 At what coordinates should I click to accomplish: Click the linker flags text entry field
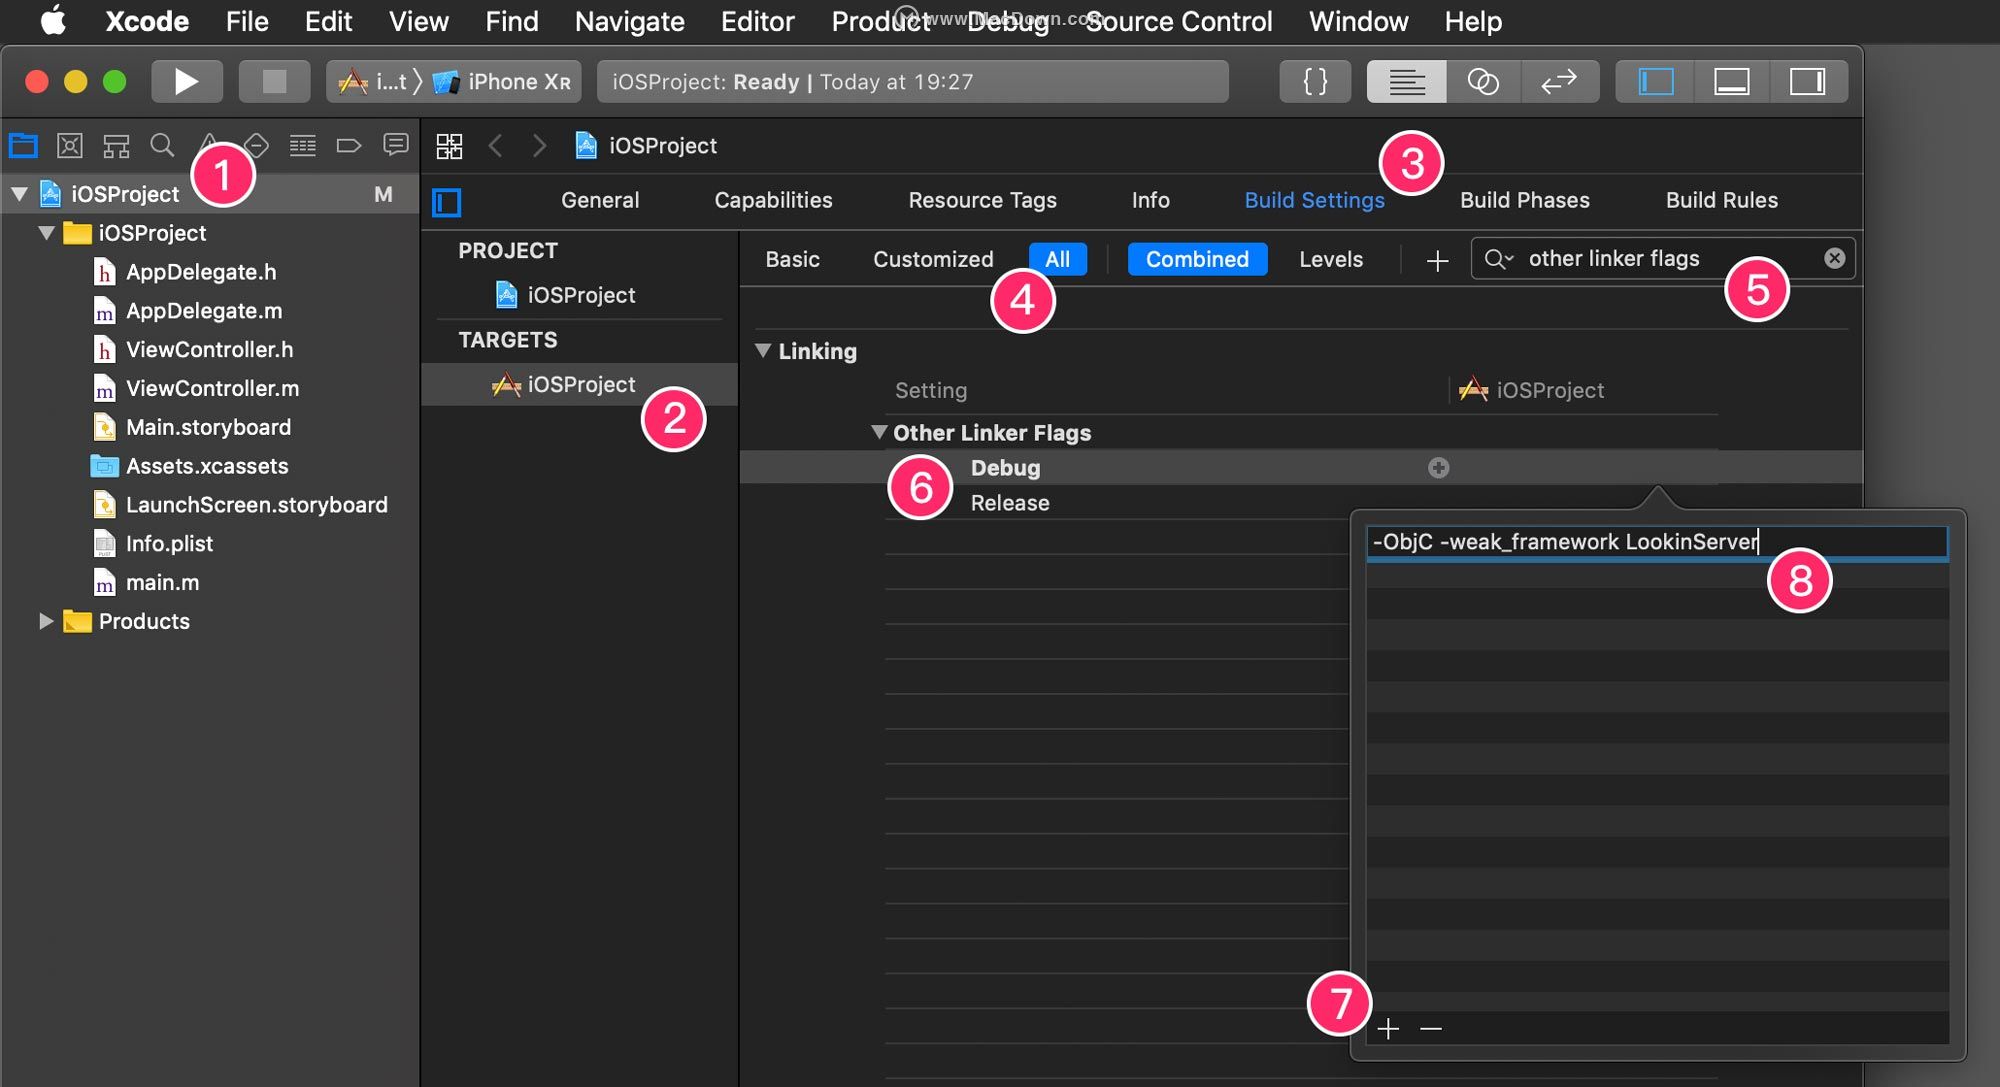coord(1656,543)
